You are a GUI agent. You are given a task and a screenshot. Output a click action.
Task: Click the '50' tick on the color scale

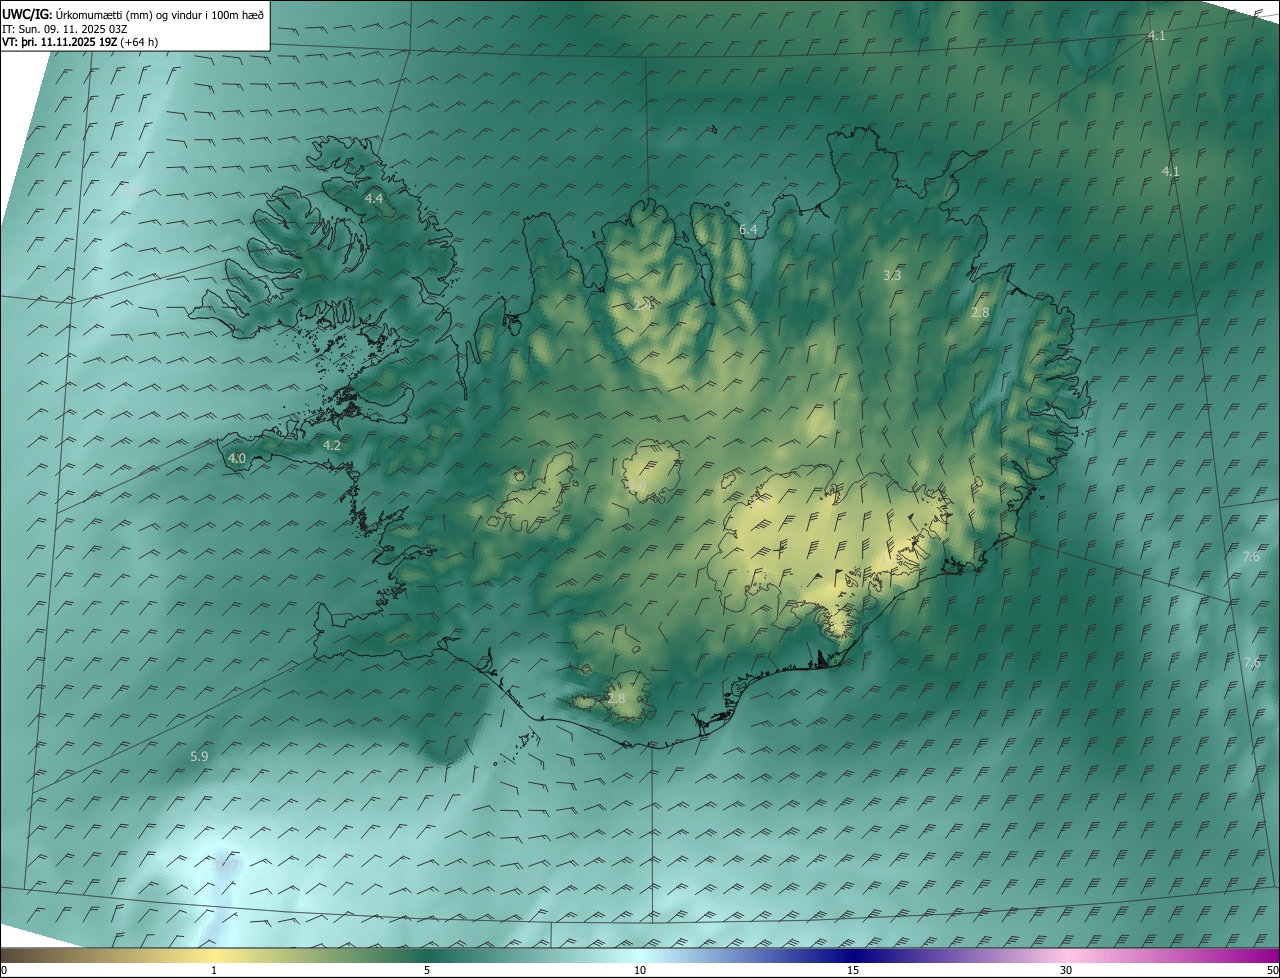click(x=1272, y=970)
